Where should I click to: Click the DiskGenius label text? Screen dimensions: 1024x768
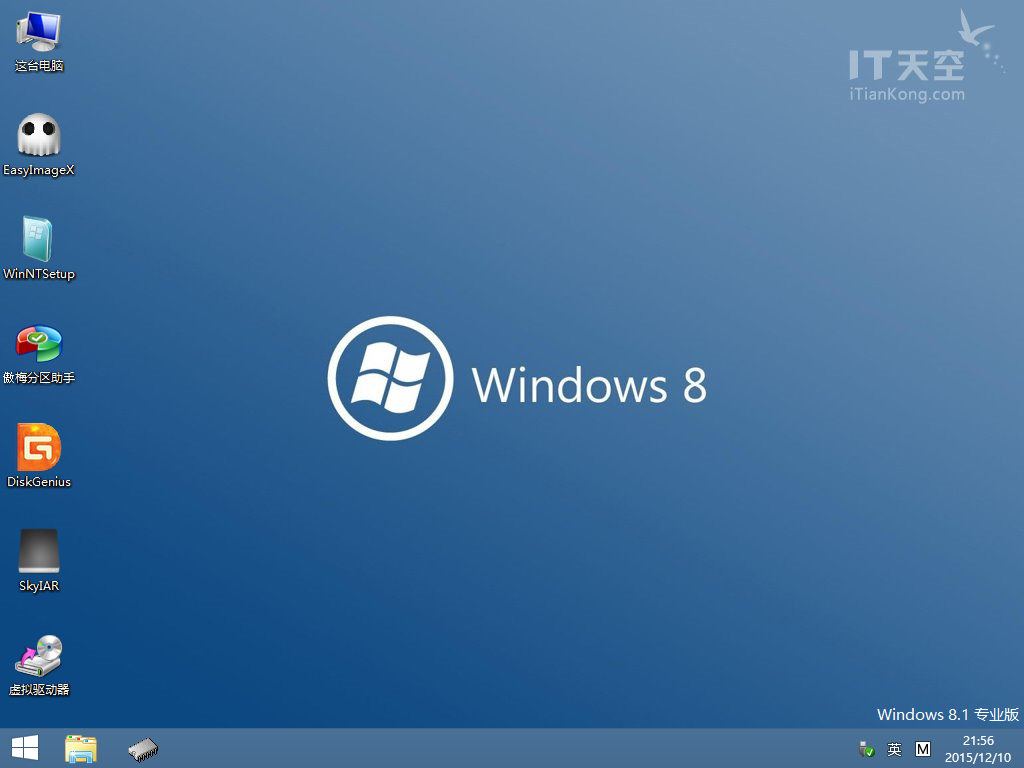coord(39,482)
